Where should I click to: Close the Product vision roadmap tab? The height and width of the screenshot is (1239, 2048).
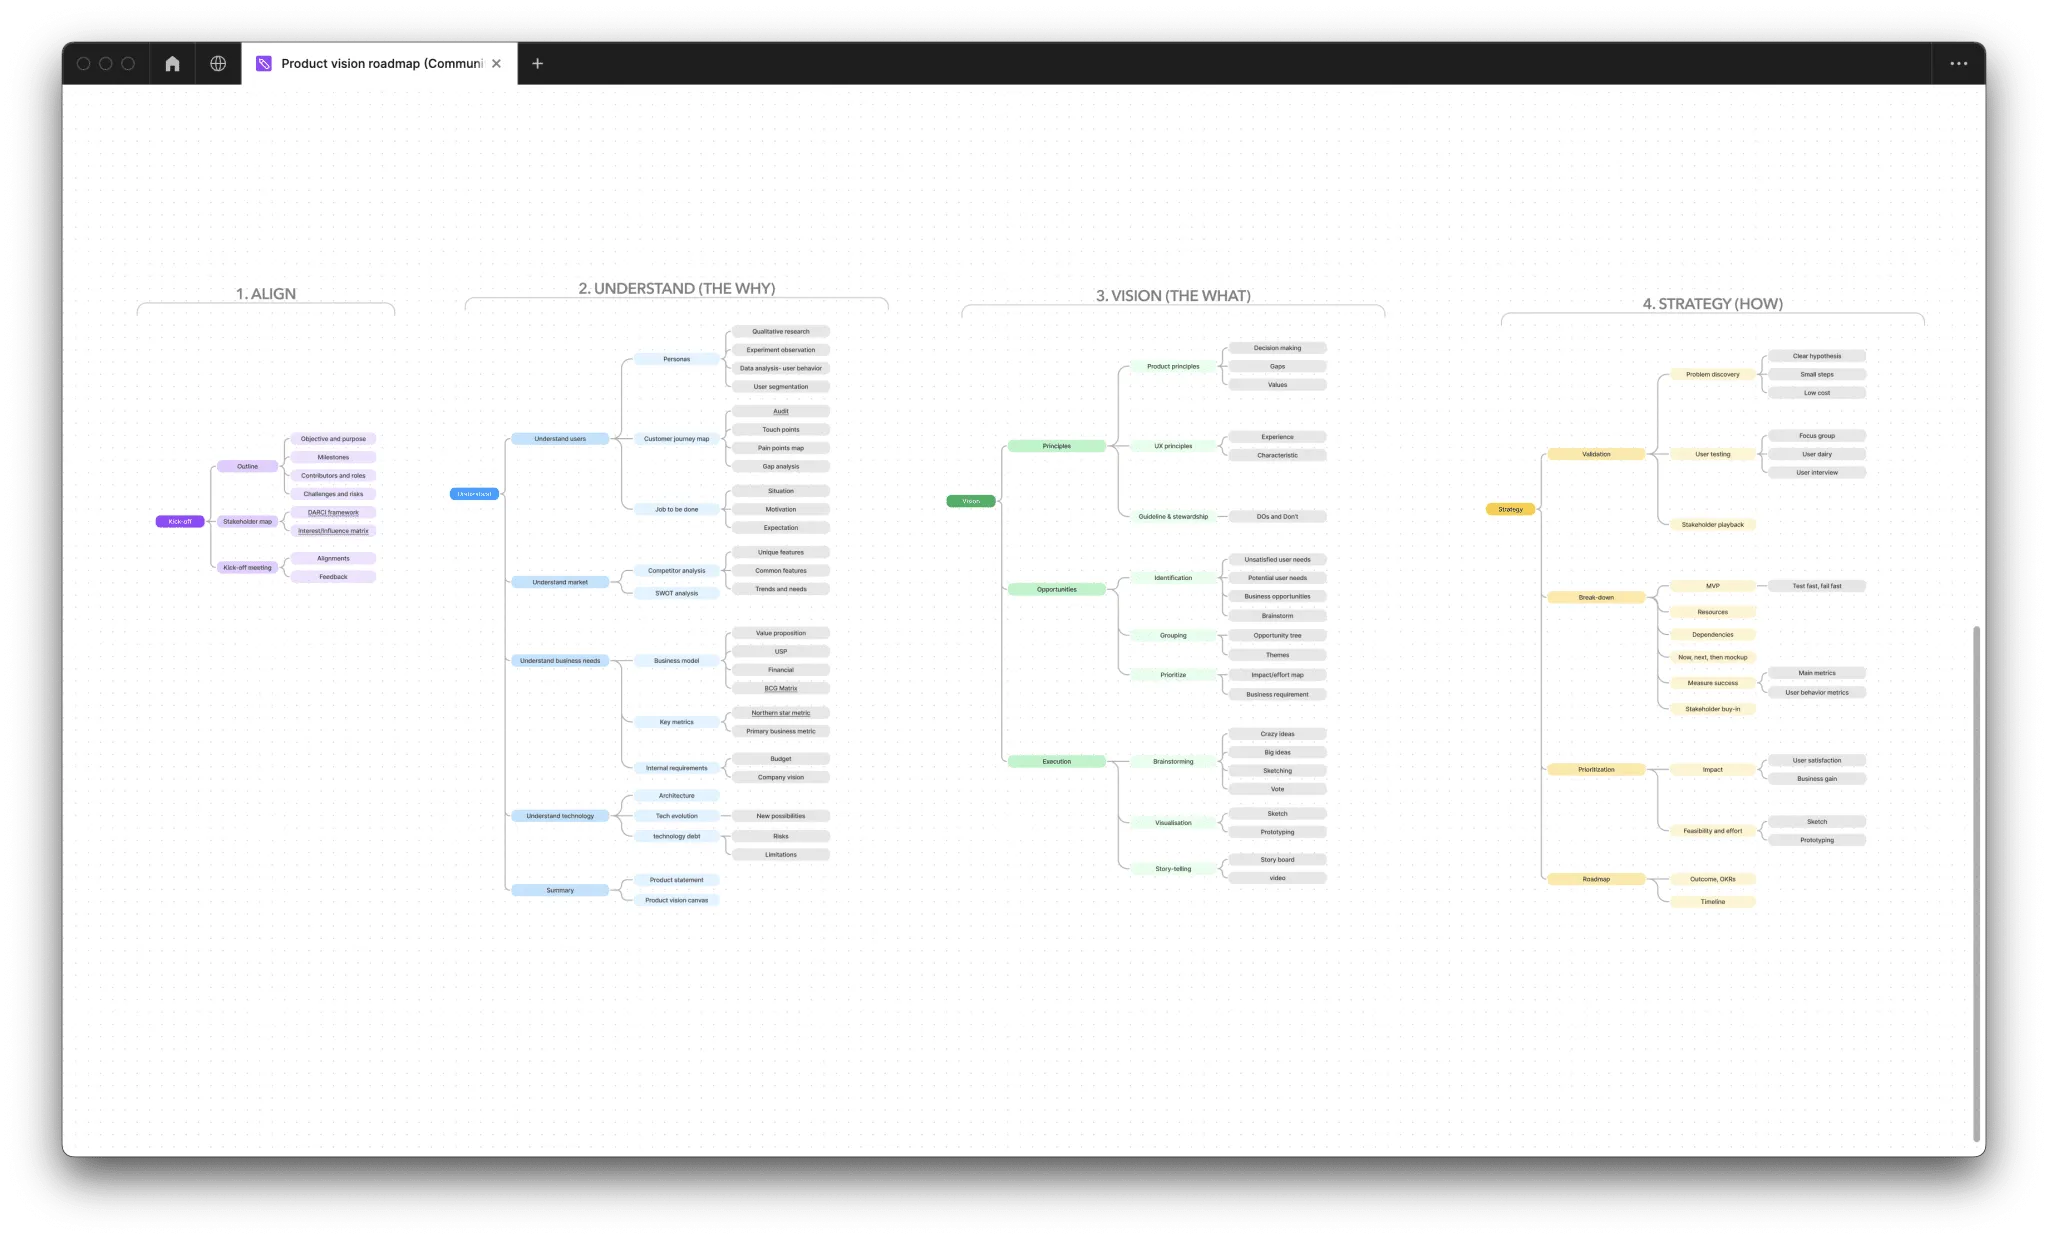(496, 64)
